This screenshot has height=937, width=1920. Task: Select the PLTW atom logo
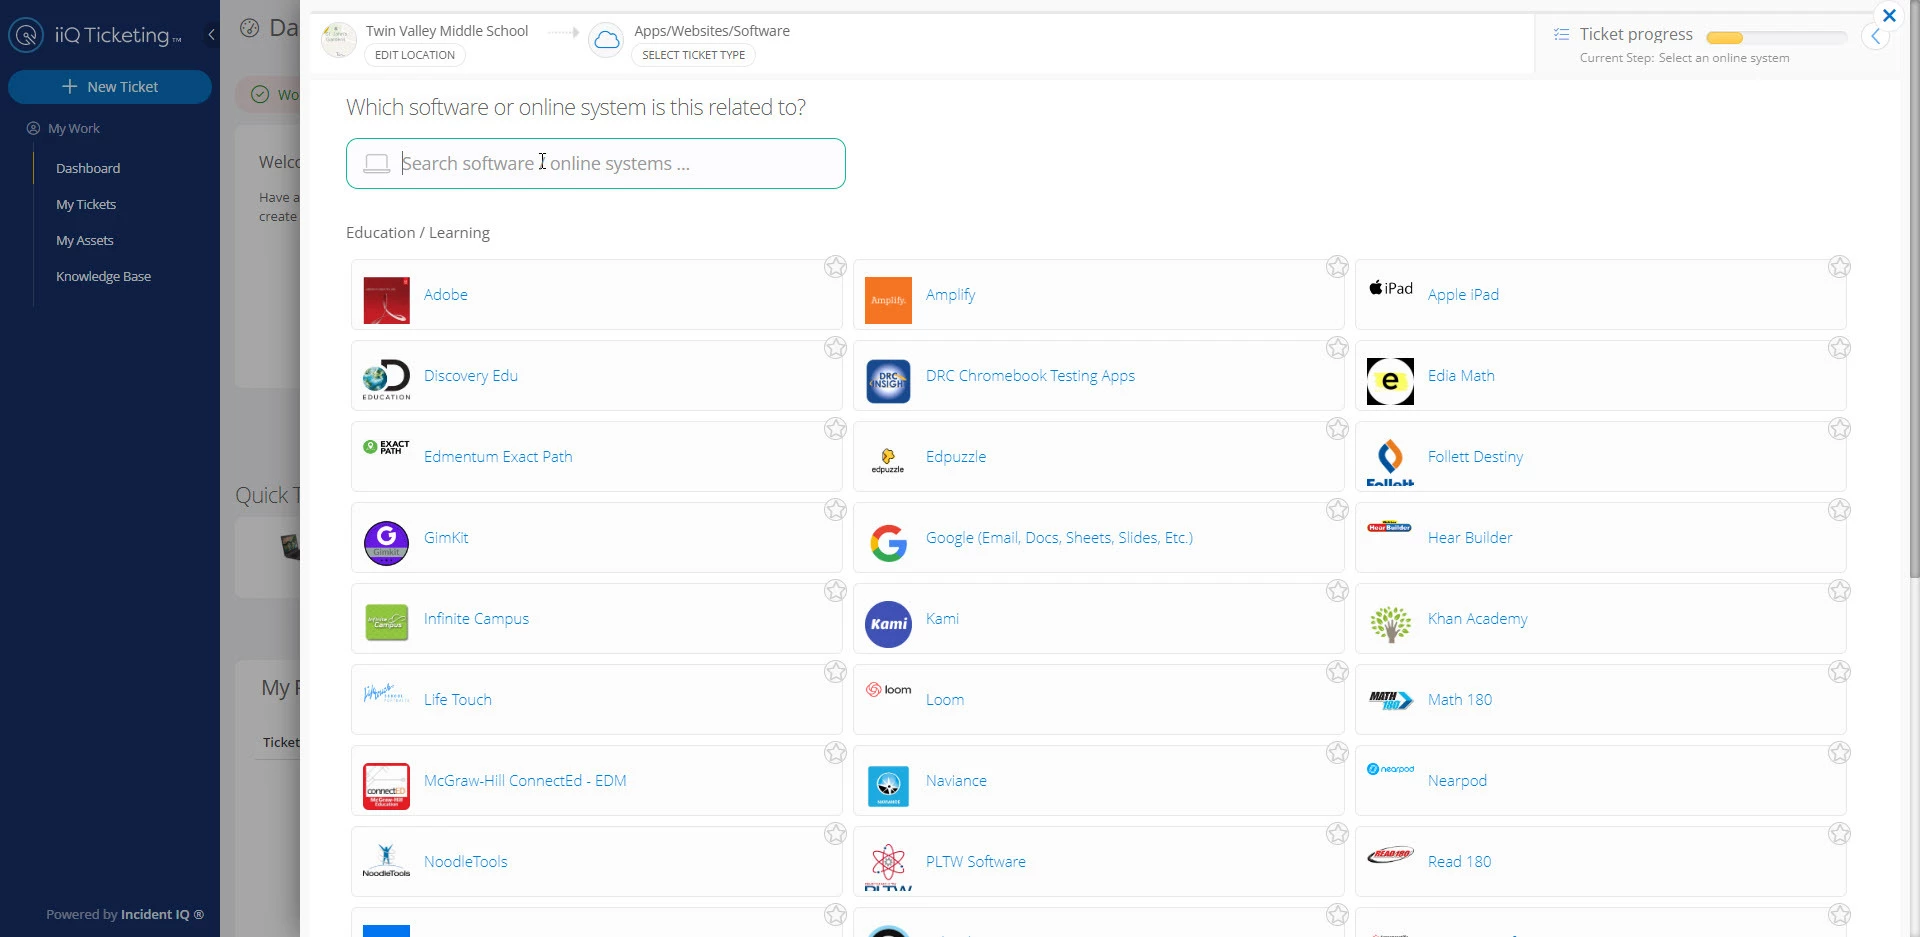(888, 866)
